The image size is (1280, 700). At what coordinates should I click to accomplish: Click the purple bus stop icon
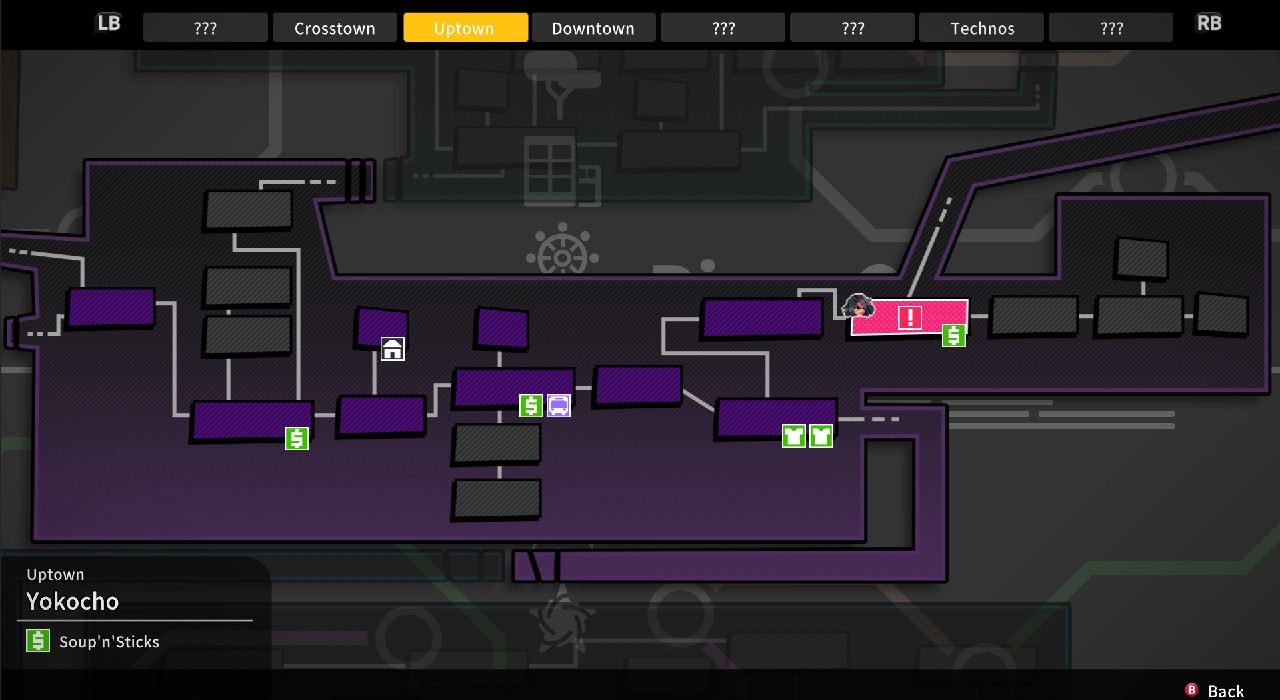pos(559,405)
